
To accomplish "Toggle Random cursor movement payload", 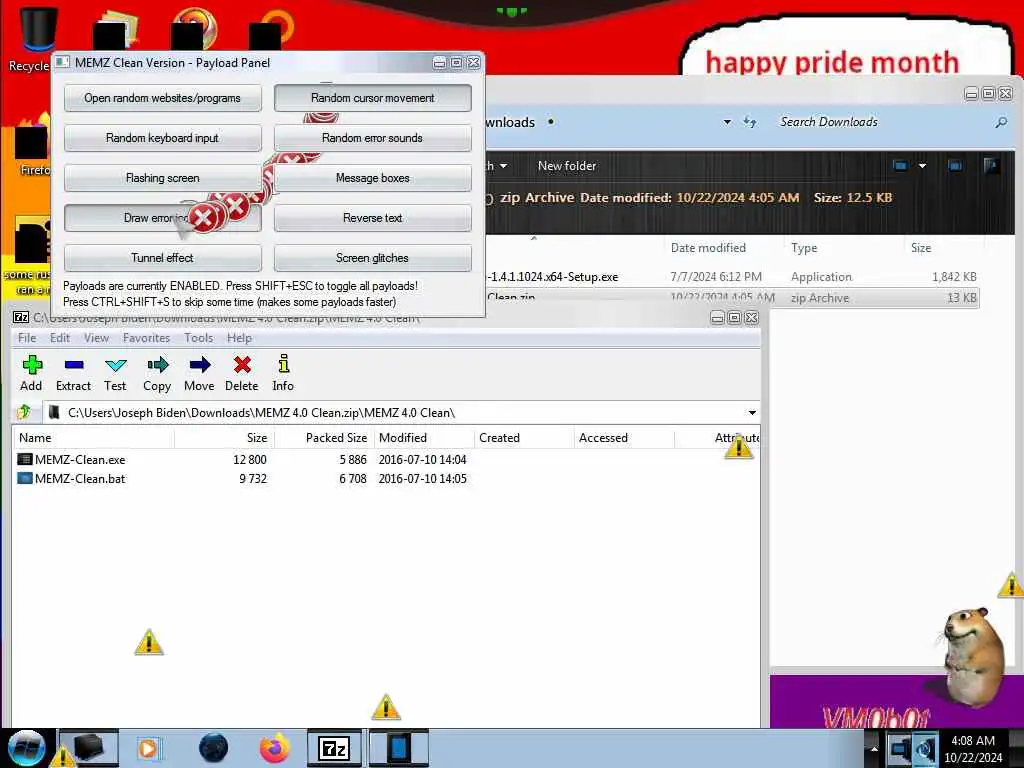I will [x=372, y=98].
